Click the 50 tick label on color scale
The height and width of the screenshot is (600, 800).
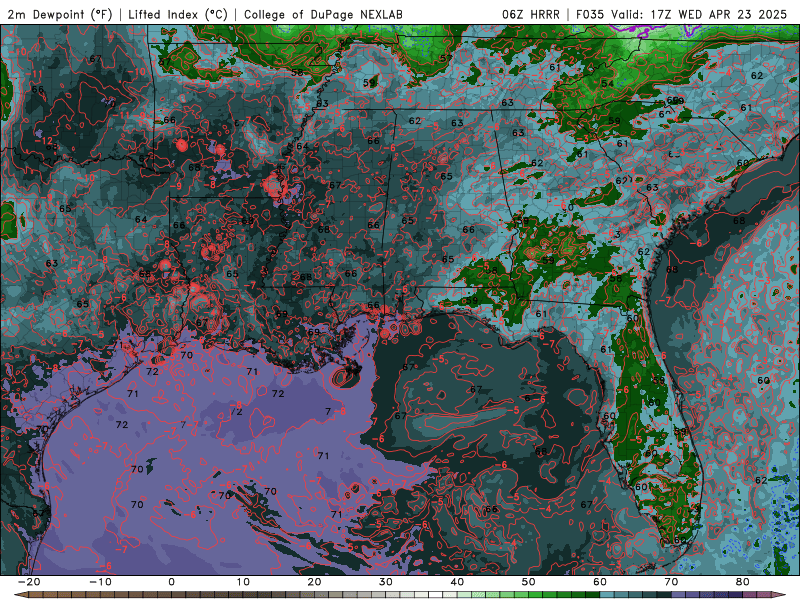(529, 582)
